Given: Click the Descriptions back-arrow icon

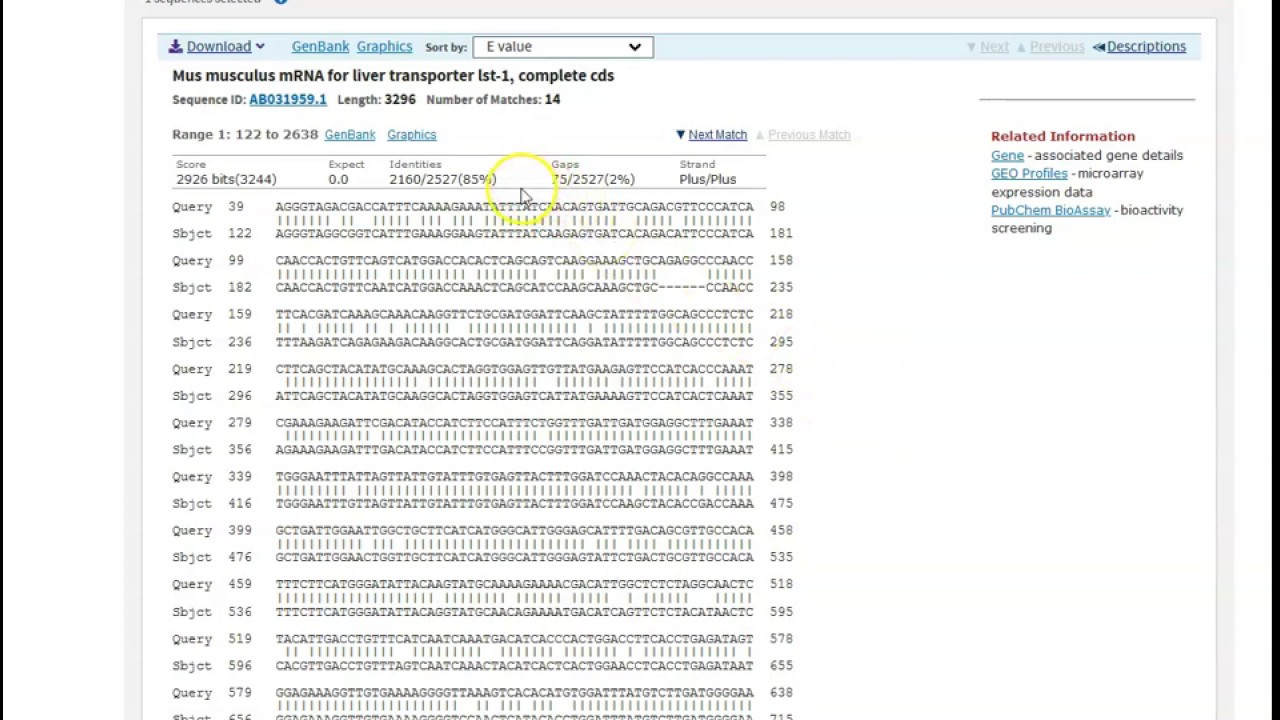Looking at the screenshot, I should [1098, 47].
